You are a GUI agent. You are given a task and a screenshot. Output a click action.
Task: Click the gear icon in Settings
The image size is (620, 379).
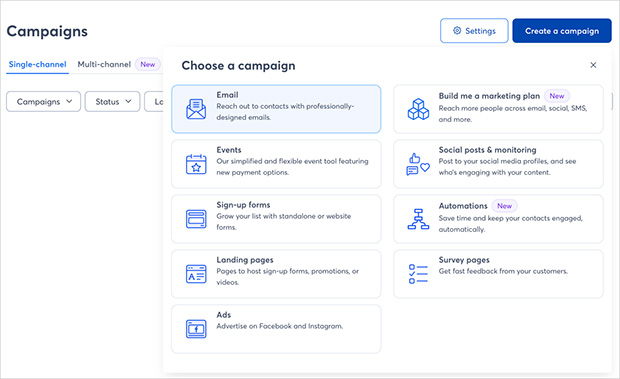coord(457,30)
